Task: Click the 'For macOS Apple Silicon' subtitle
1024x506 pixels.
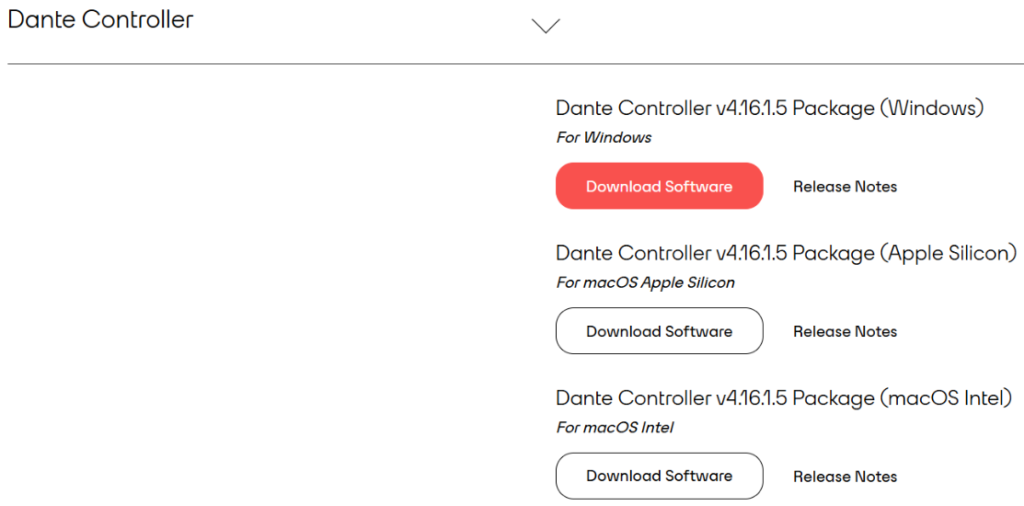Action: click(645, 283)
